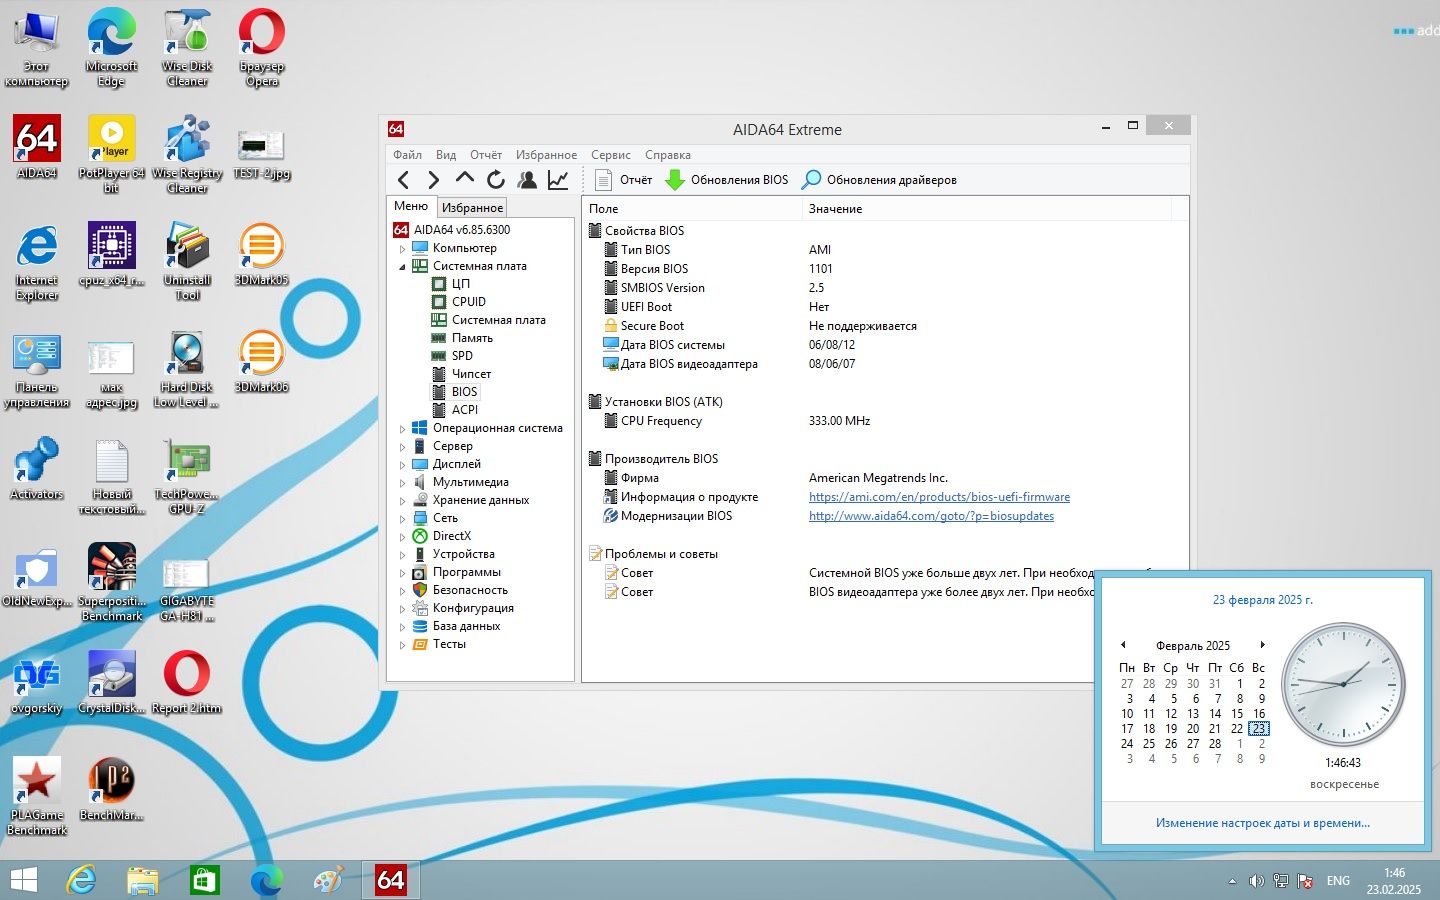Click the Отчёт report toolbar button
The image size is (1440, 900).
tap(623, 180)
